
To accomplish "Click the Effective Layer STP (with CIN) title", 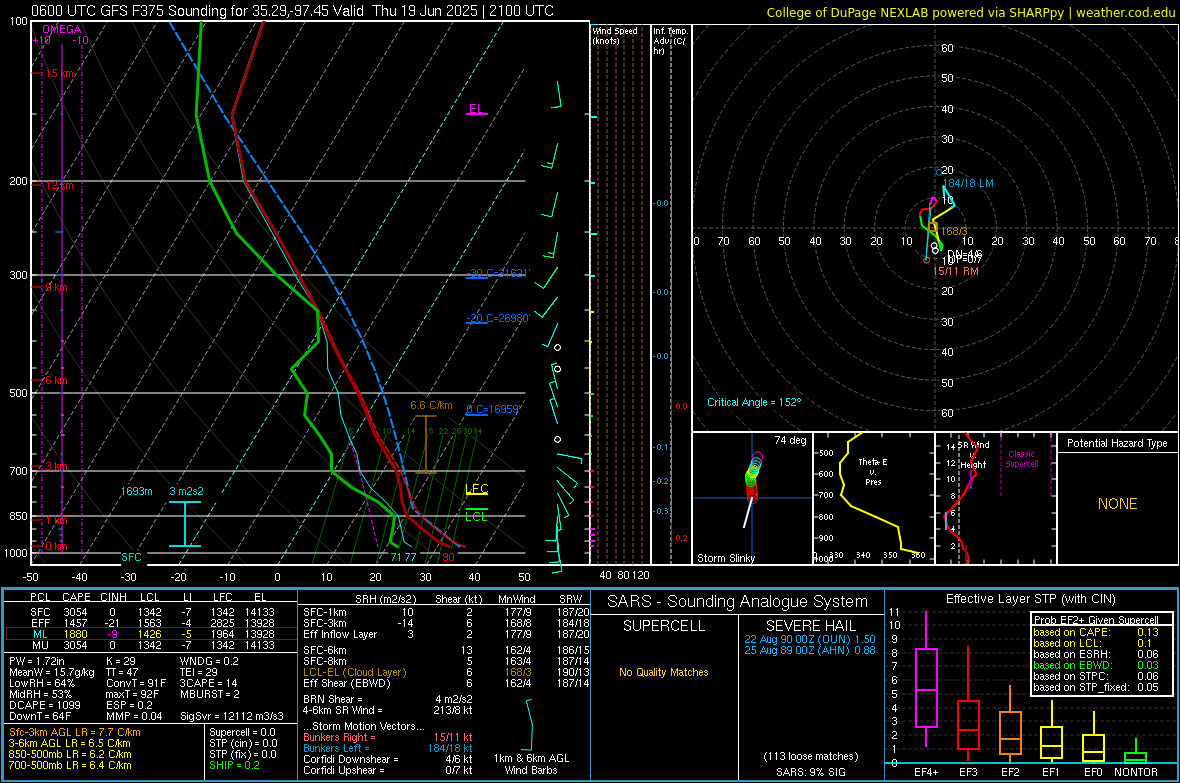I will click(1031, 599).
